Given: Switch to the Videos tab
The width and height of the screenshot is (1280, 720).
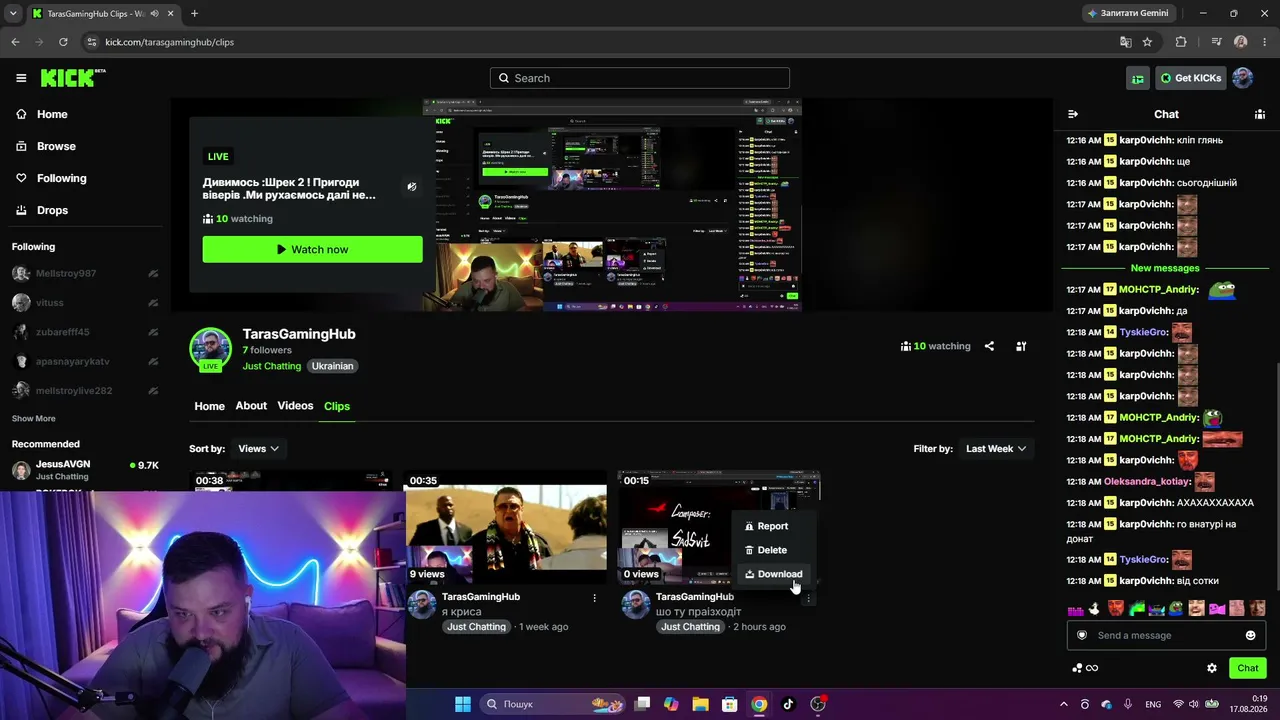Looking at the screenshot, I should 295,406.
